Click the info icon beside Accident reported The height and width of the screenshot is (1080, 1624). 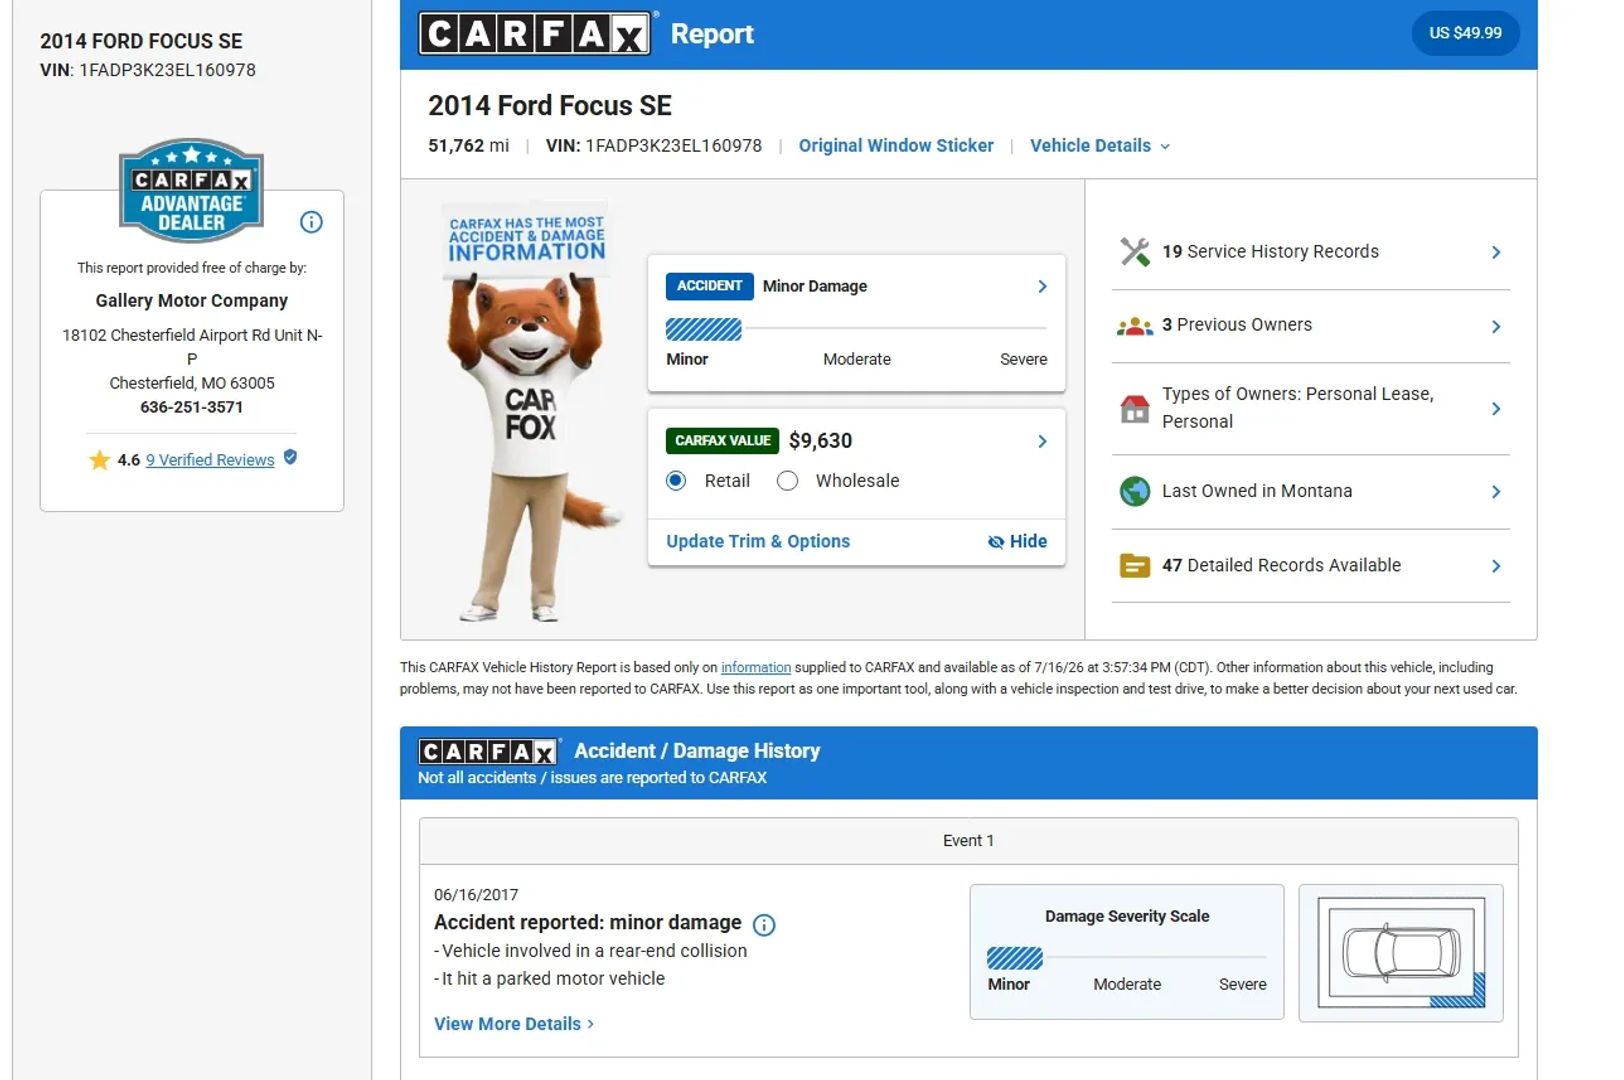[764, 925]
